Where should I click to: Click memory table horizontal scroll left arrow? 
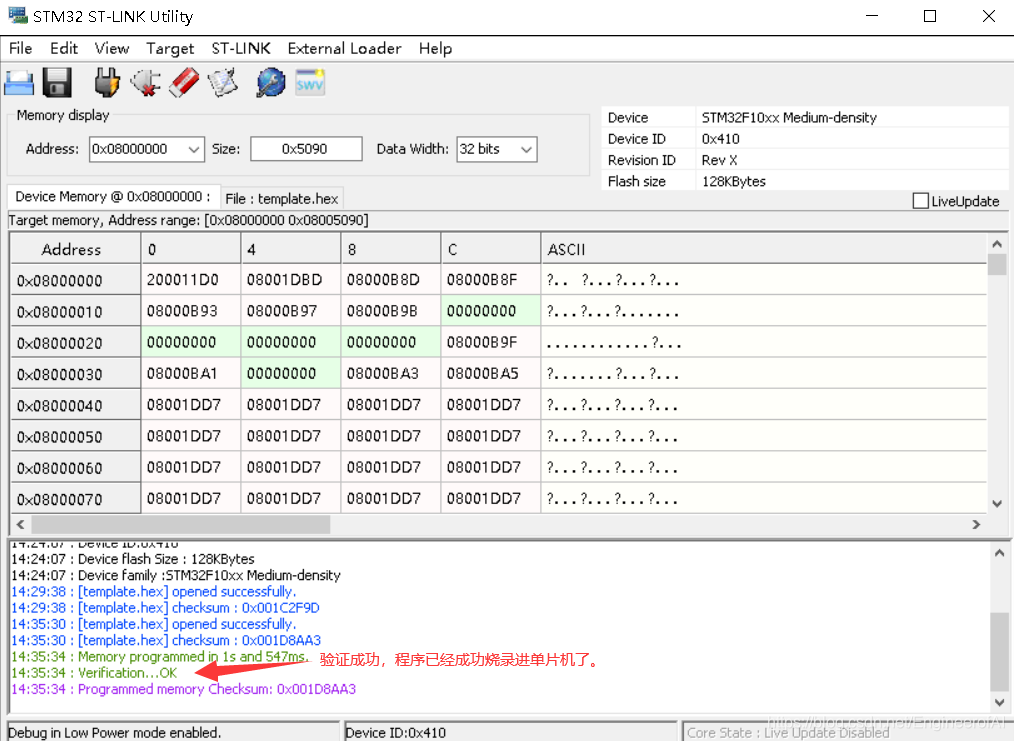[20, 524]
